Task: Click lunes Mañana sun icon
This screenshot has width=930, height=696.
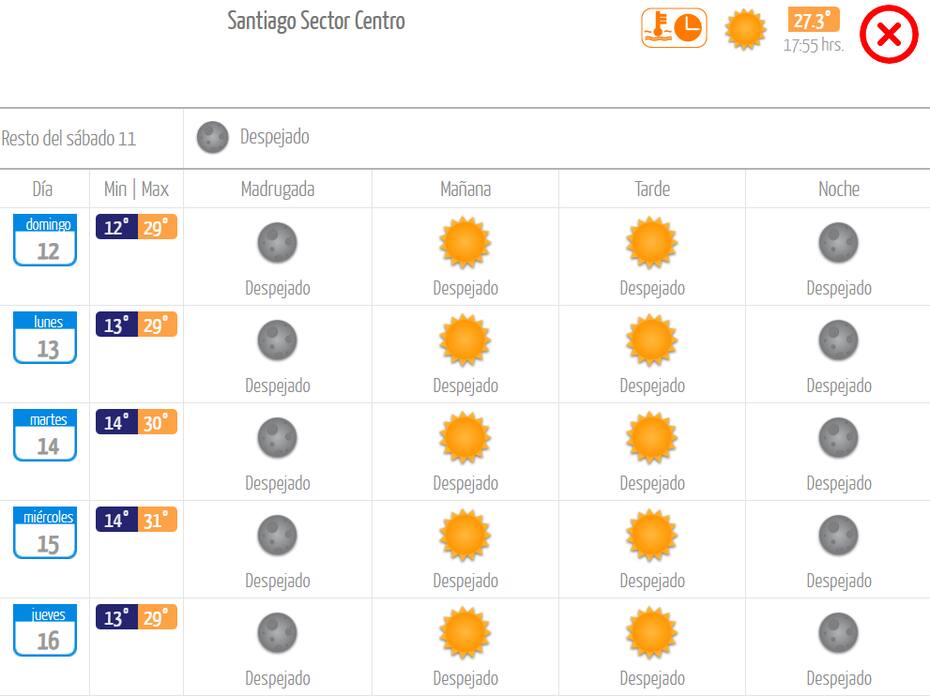Action: [465, 339]
